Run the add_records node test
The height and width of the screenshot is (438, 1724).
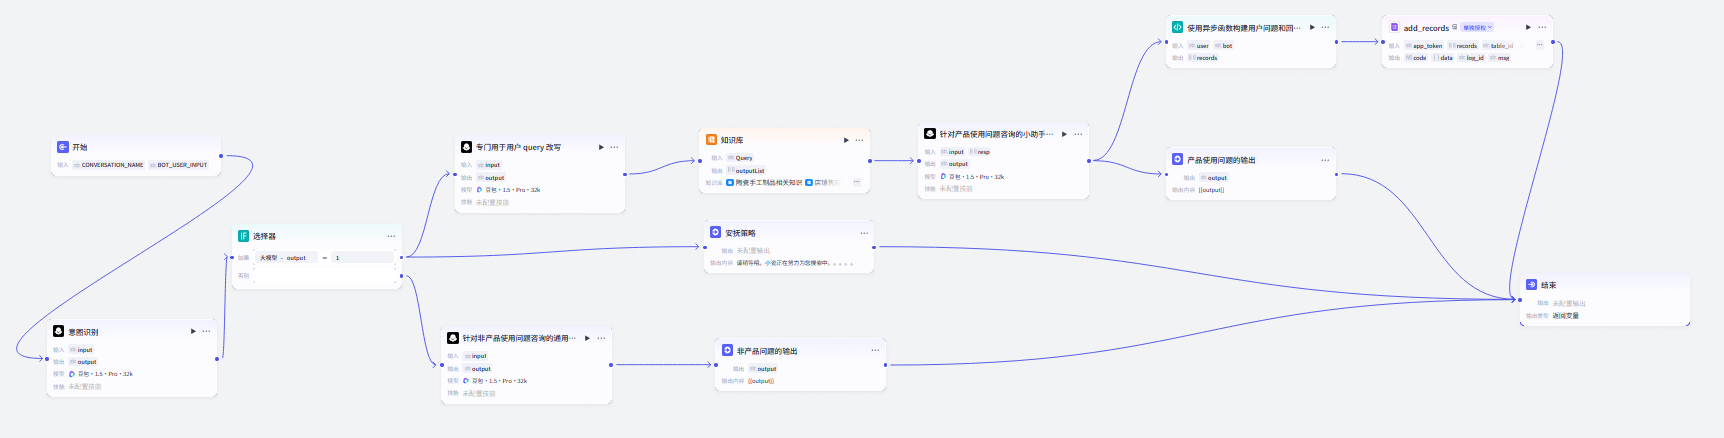(1528, 27)
